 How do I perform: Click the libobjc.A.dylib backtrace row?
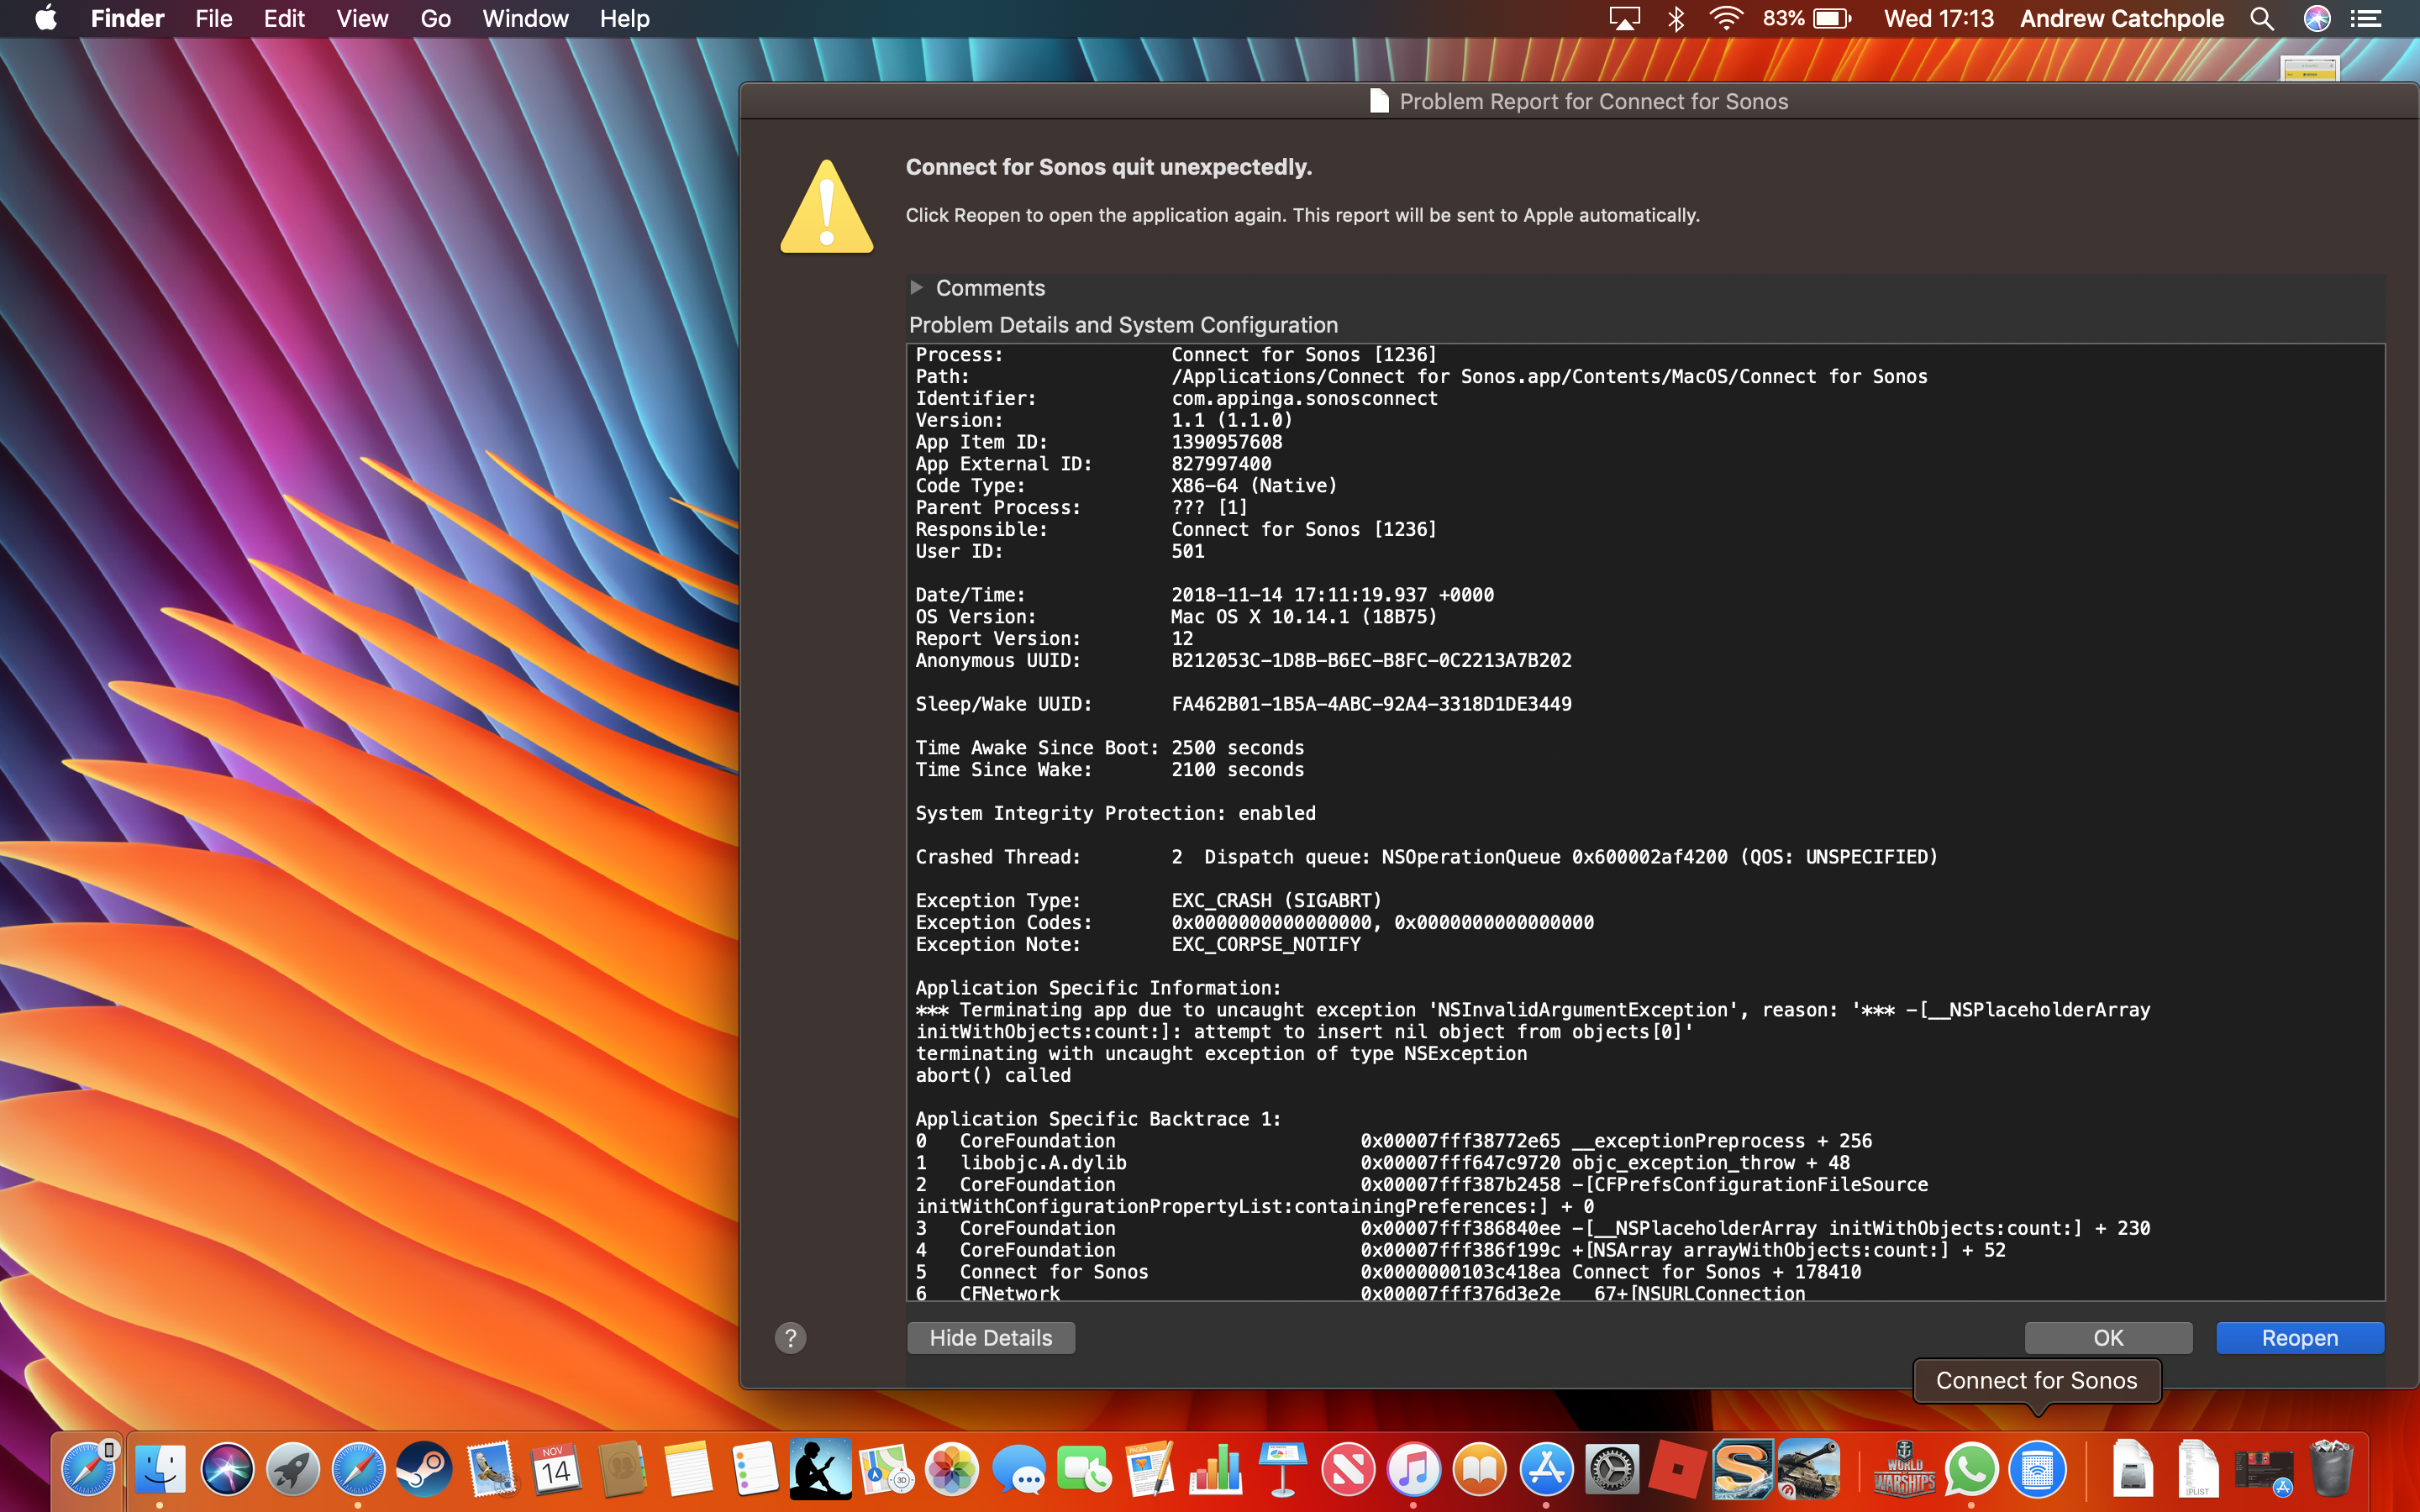tap(1382, 1163)
